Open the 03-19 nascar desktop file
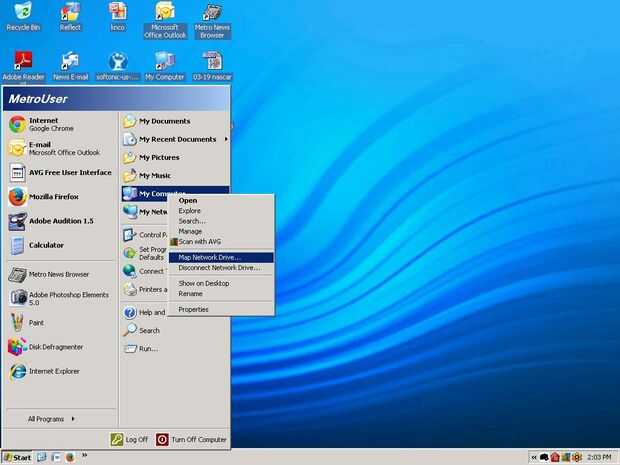Image resolution: width=620 pixels, height=465 pixels. pos(212,66)
